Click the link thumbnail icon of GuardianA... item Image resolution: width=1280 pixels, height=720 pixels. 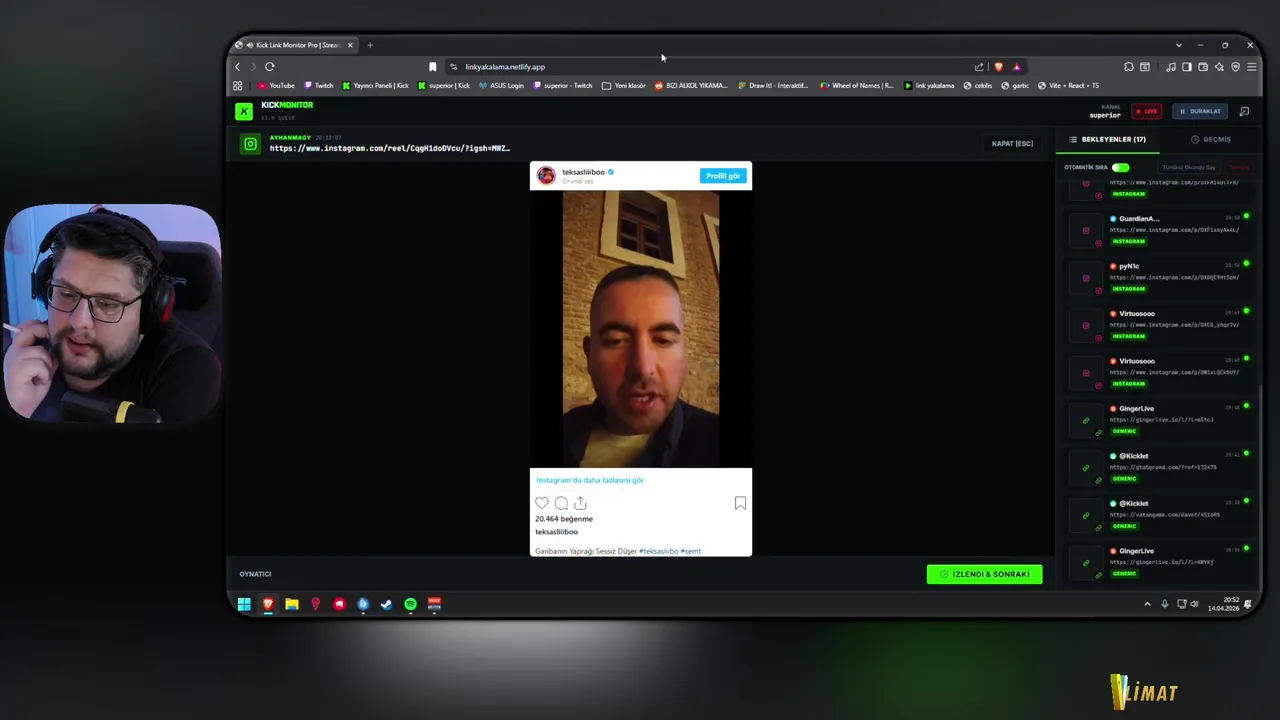1086,231
